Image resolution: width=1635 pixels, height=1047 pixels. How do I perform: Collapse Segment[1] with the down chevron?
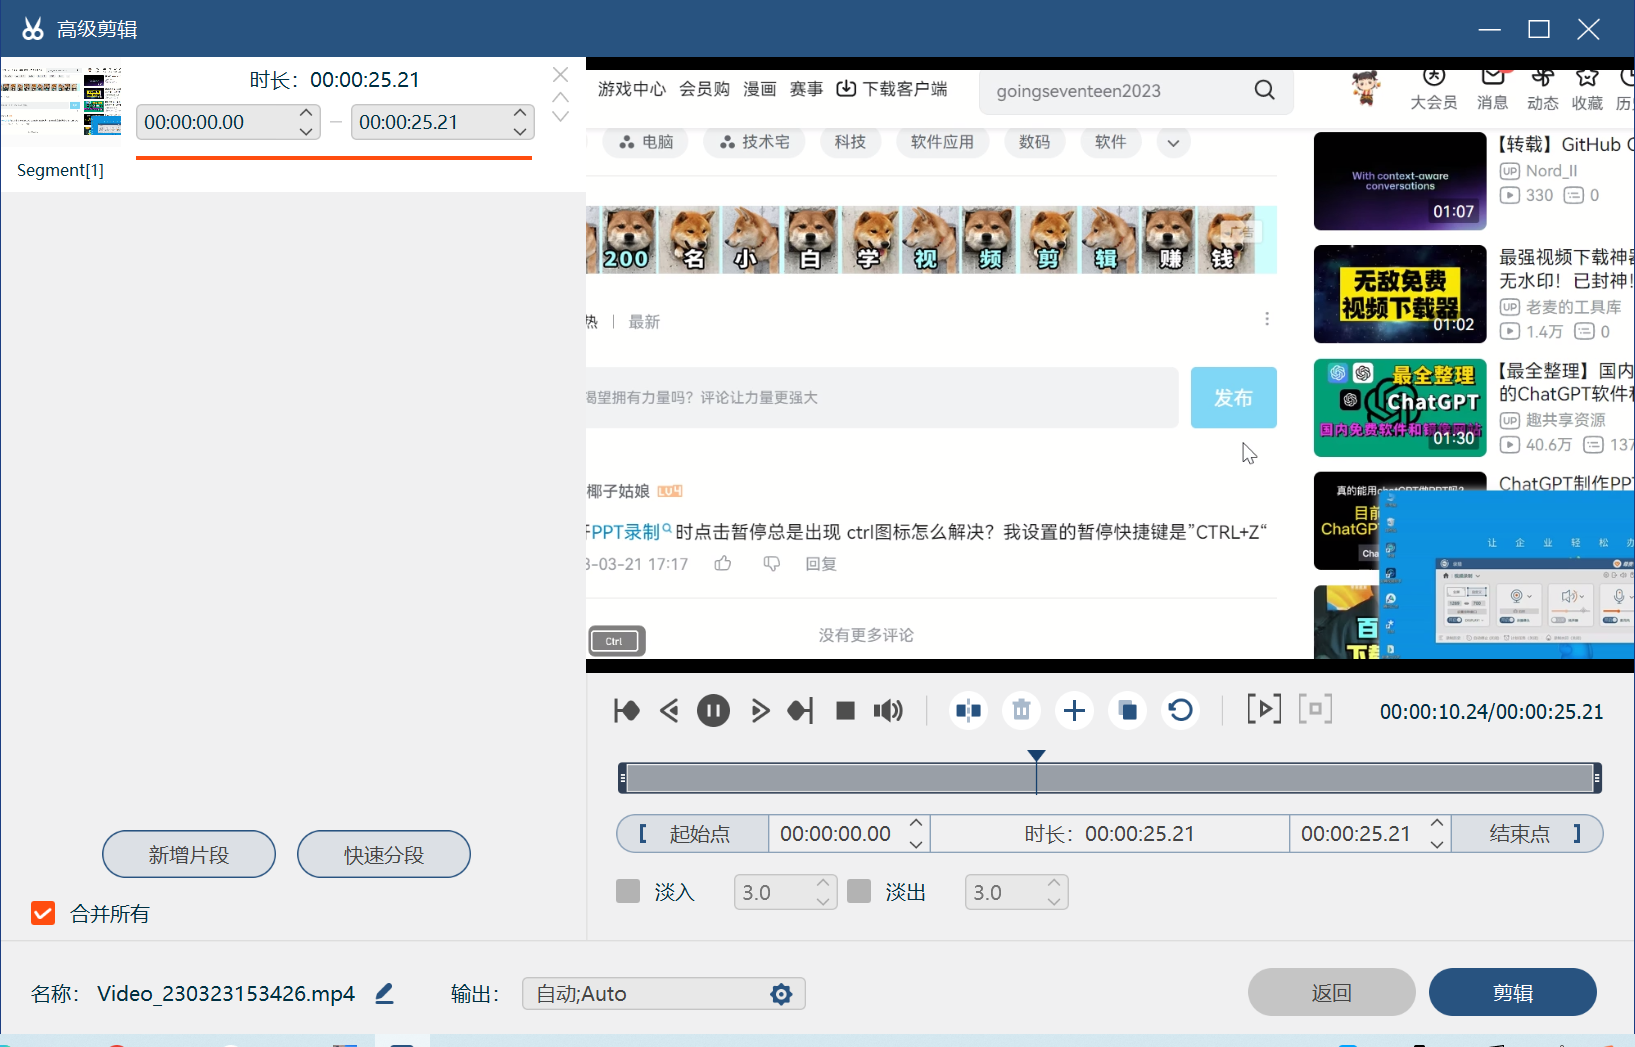tap(561, 114)
